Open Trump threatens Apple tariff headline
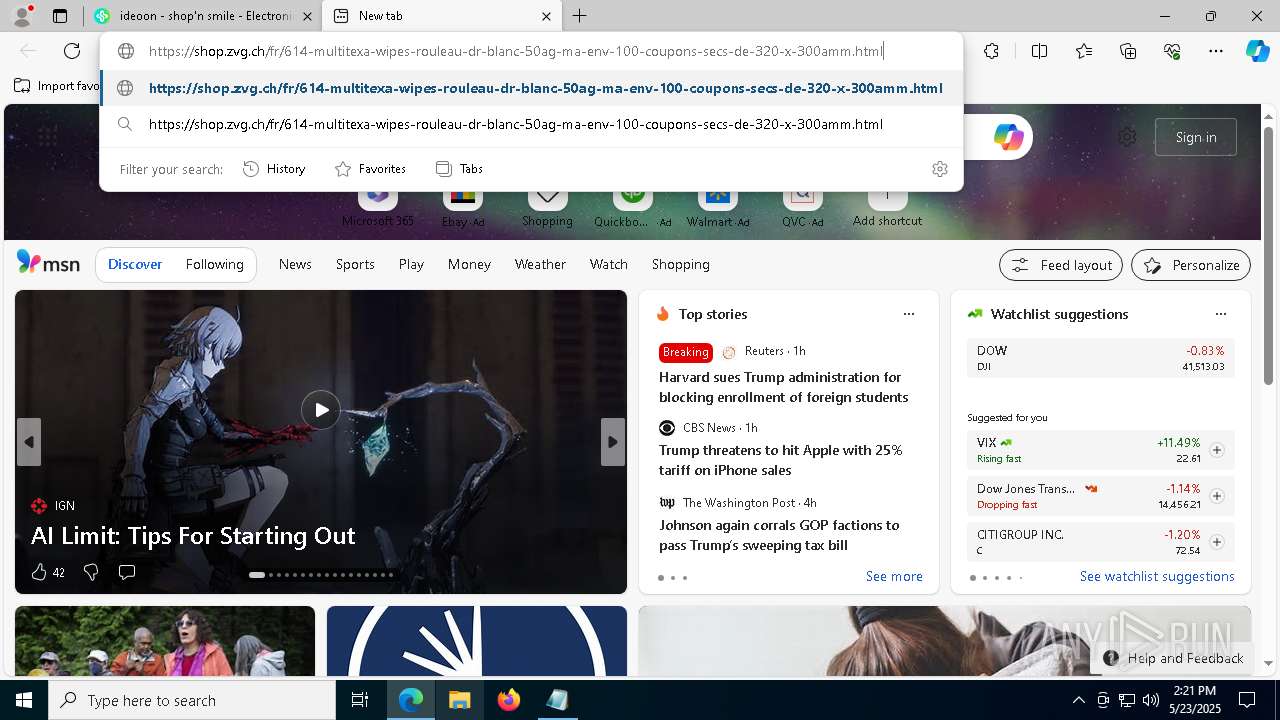Screen dimensions: 1280x720 click(780, 460)
